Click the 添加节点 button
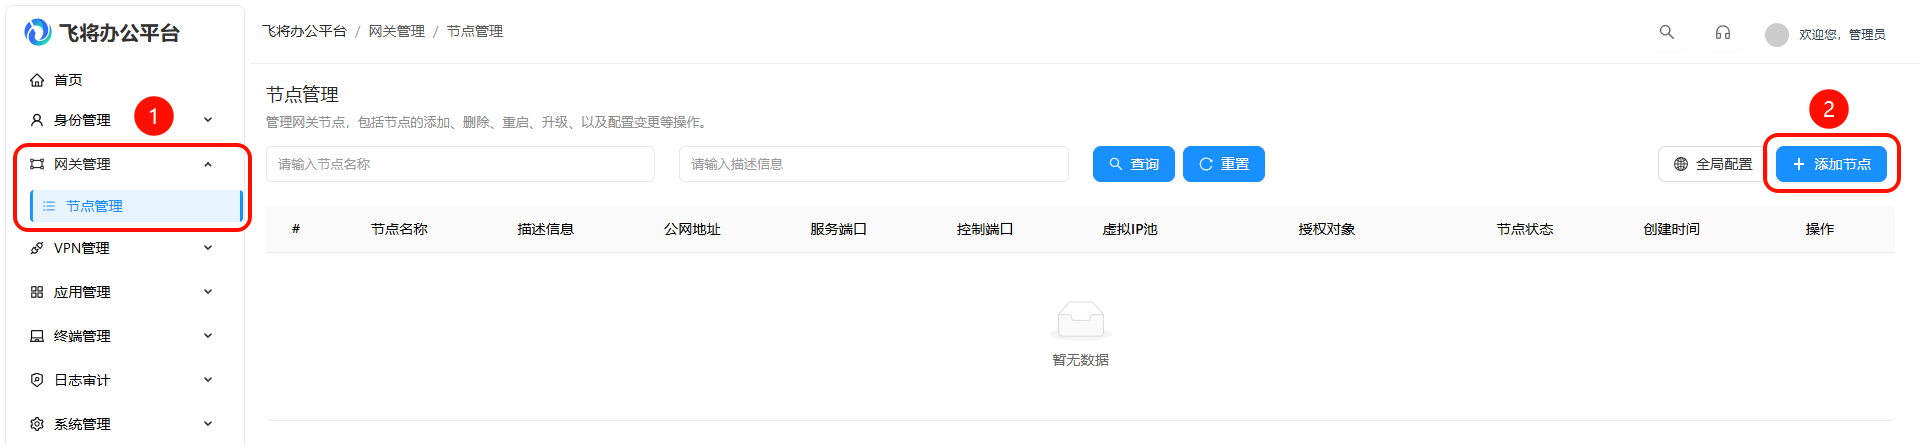 [1831, 164]
